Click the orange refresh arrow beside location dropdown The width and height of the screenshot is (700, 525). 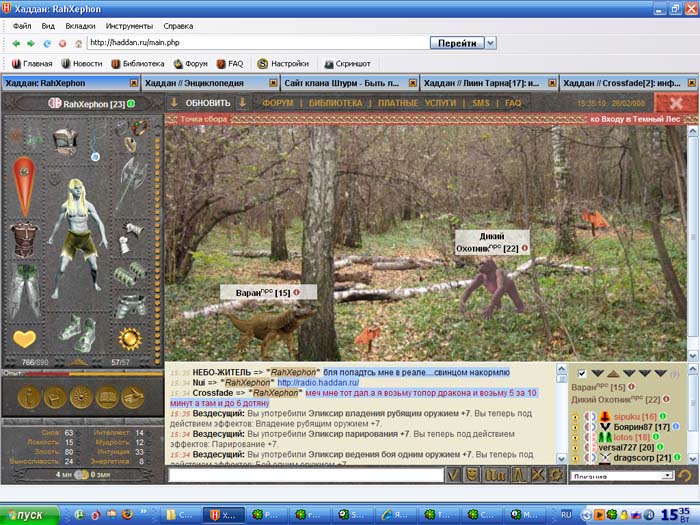[x=685, y=475]
